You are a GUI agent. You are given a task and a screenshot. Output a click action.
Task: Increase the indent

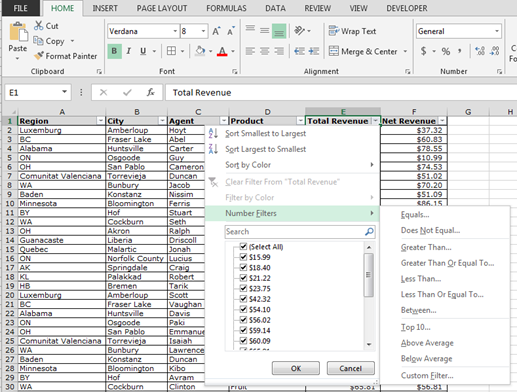click(314, 51)
